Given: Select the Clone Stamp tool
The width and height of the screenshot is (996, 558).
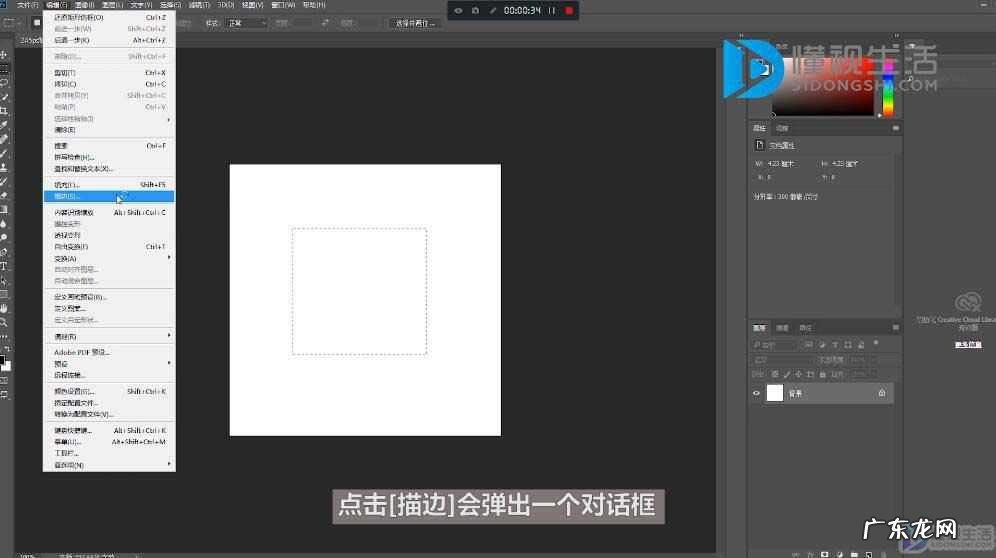Looking at the screenshot, I should 4,167.
